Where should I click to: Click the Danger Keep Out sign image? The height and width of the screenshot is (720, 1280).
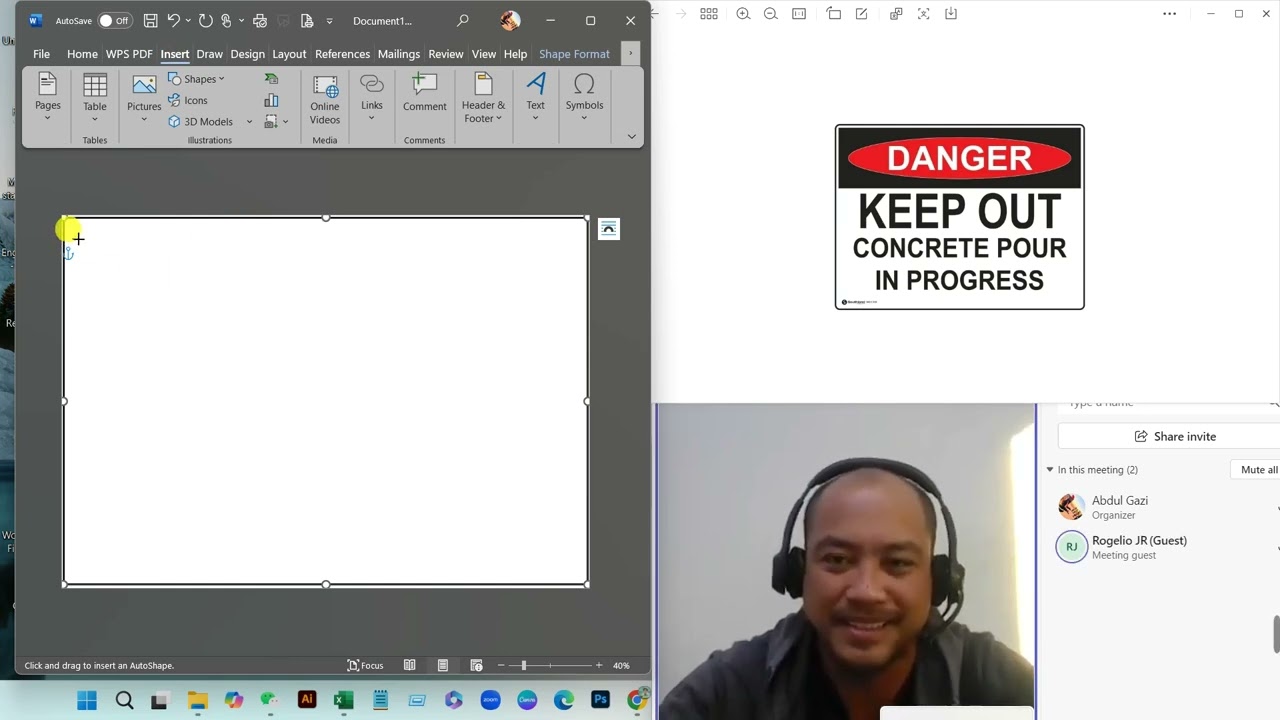(960, 217)
